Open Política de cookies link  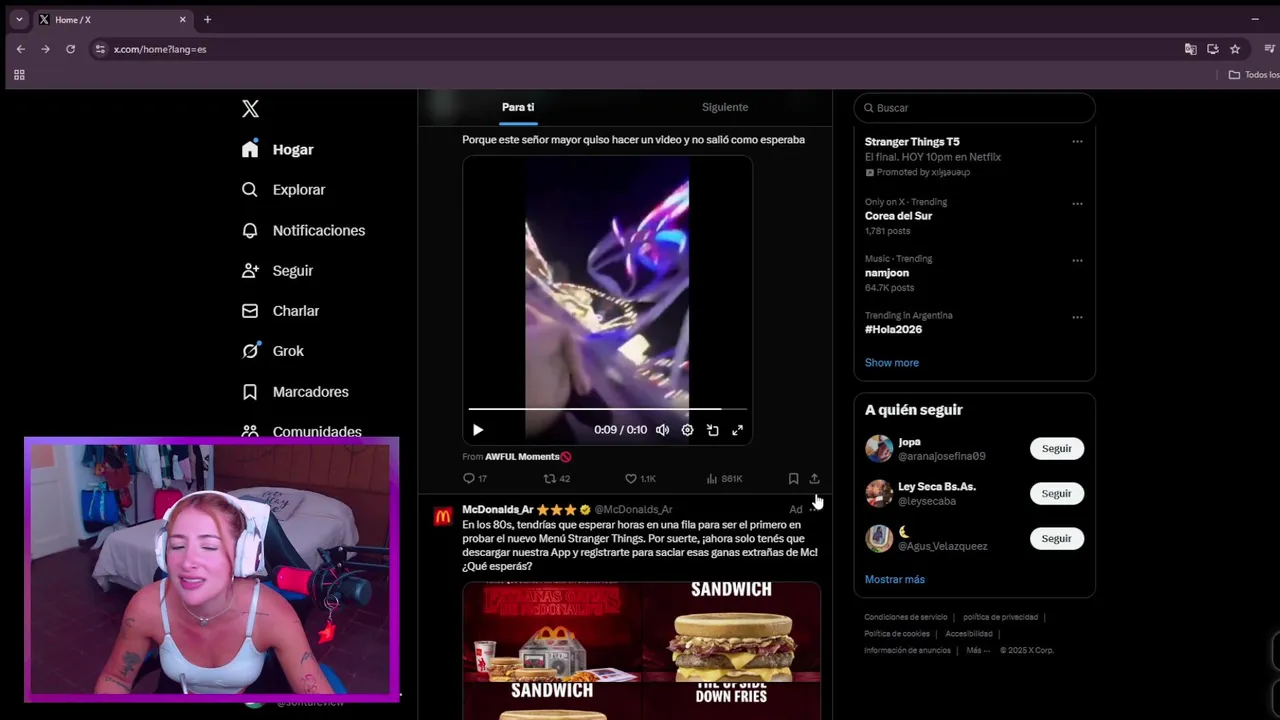[x=897, y=634]
